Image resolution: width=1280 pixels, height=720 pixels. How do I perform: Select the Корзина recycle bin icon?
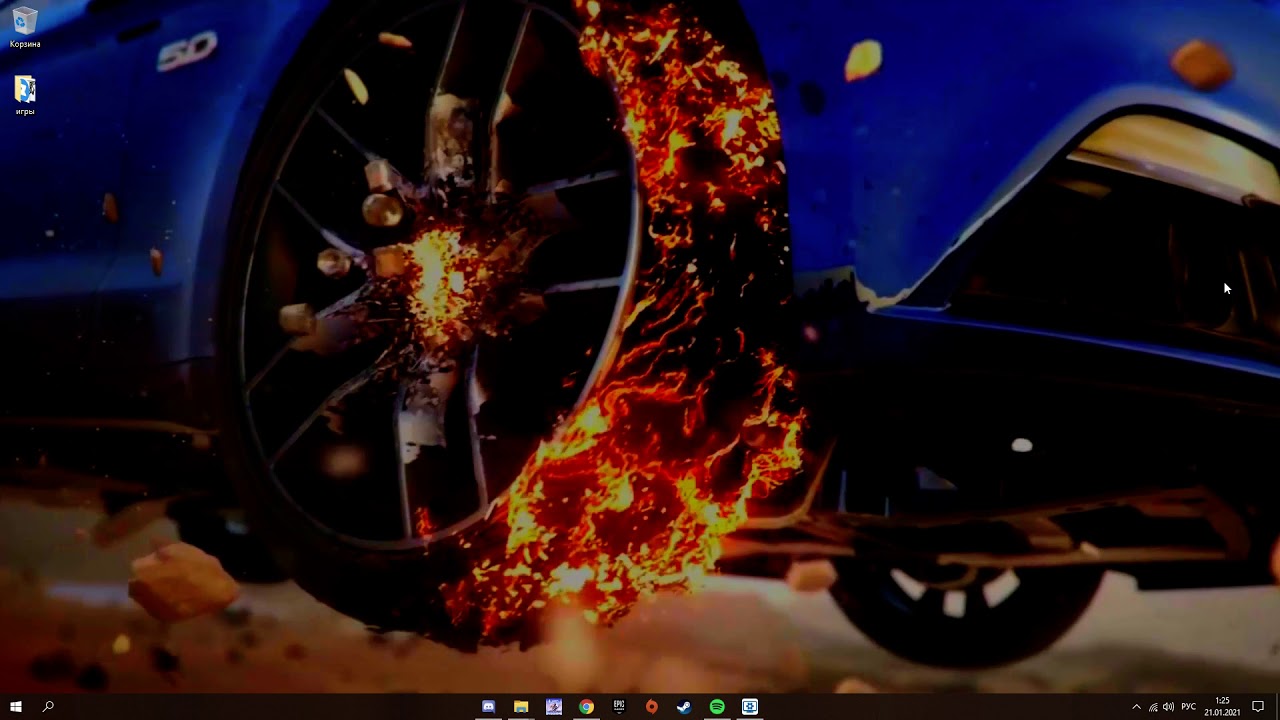coord(25,28)
